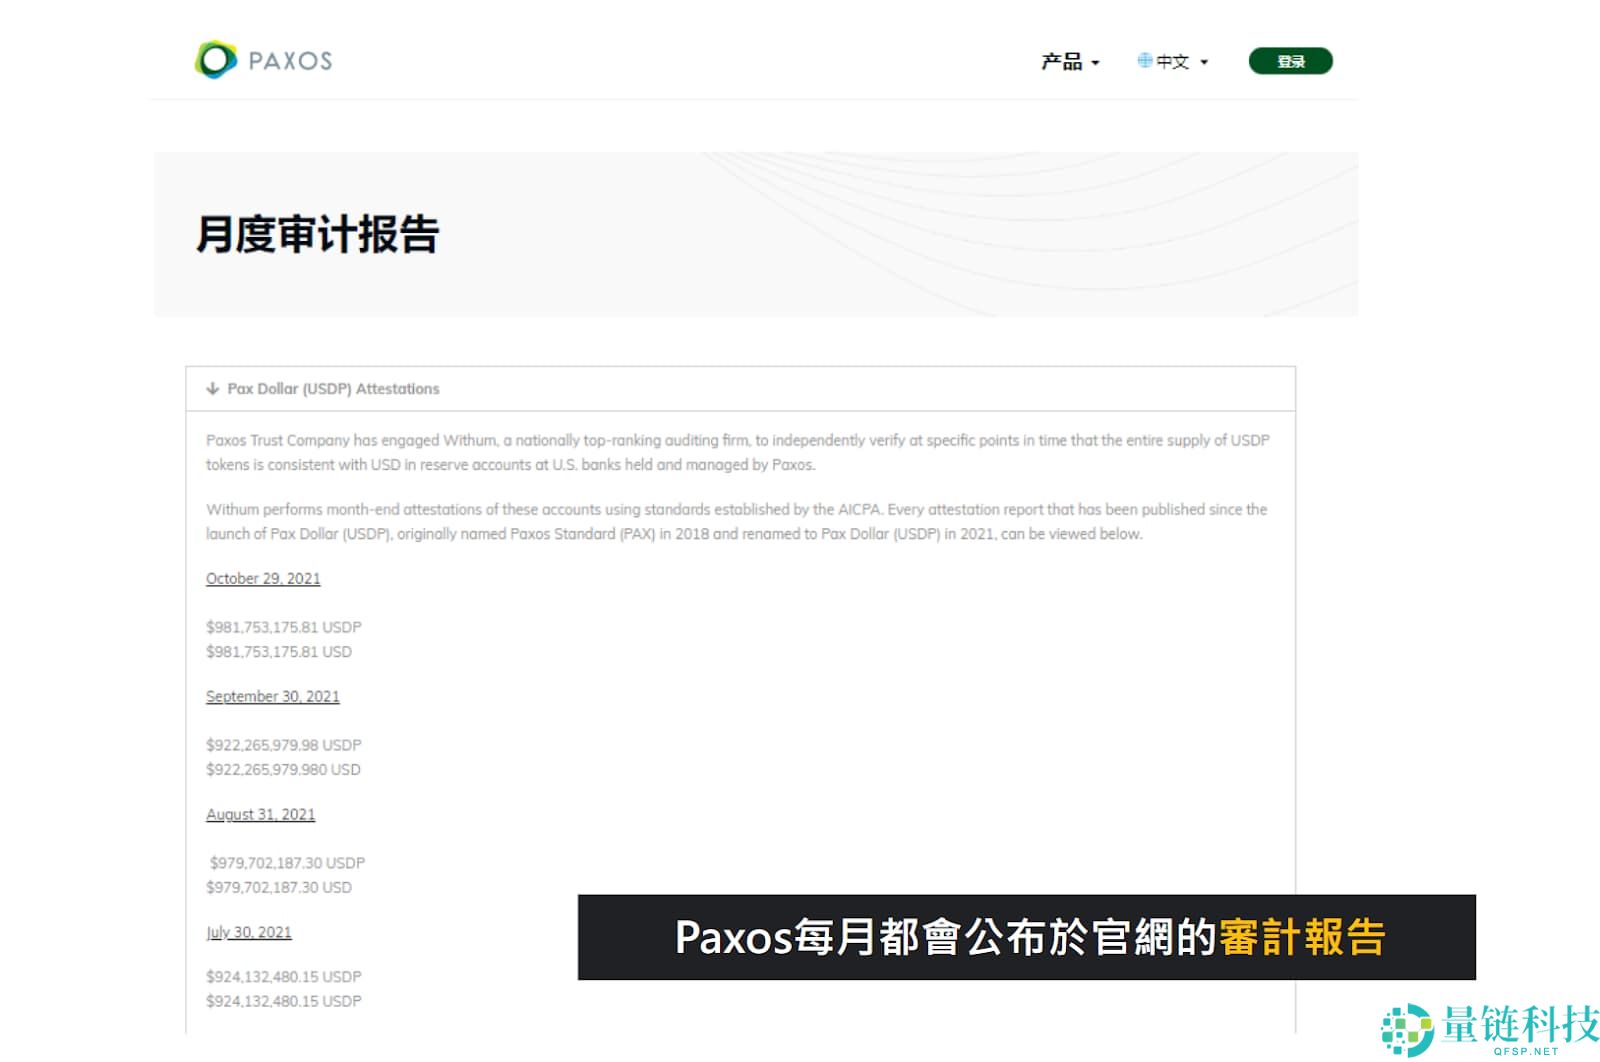Click the Paxos subtitle caption banner
This screenshot has height=1062, width=1600.
1026,937
